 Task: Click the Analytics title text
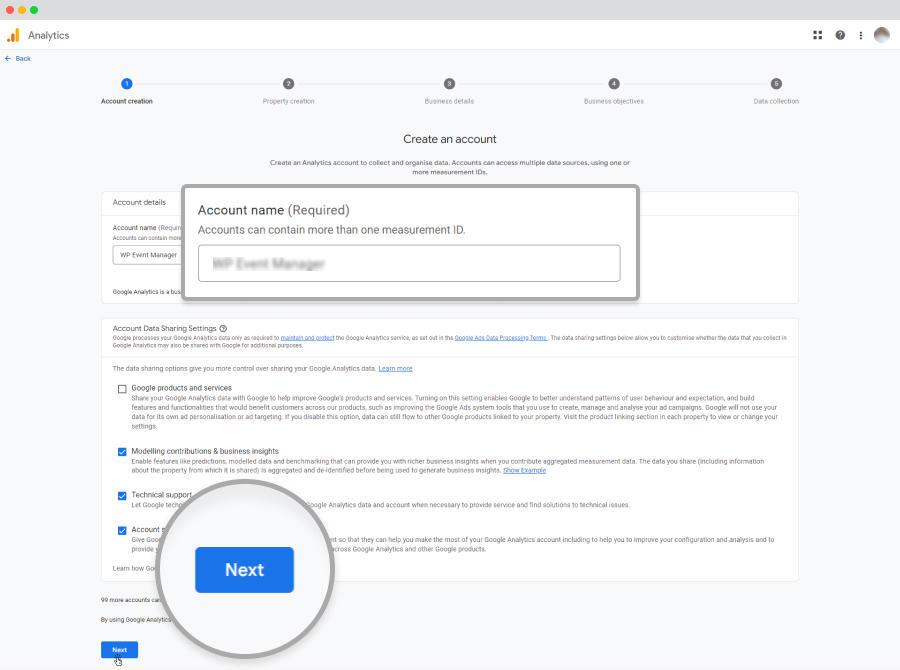[x=49, y=36]
